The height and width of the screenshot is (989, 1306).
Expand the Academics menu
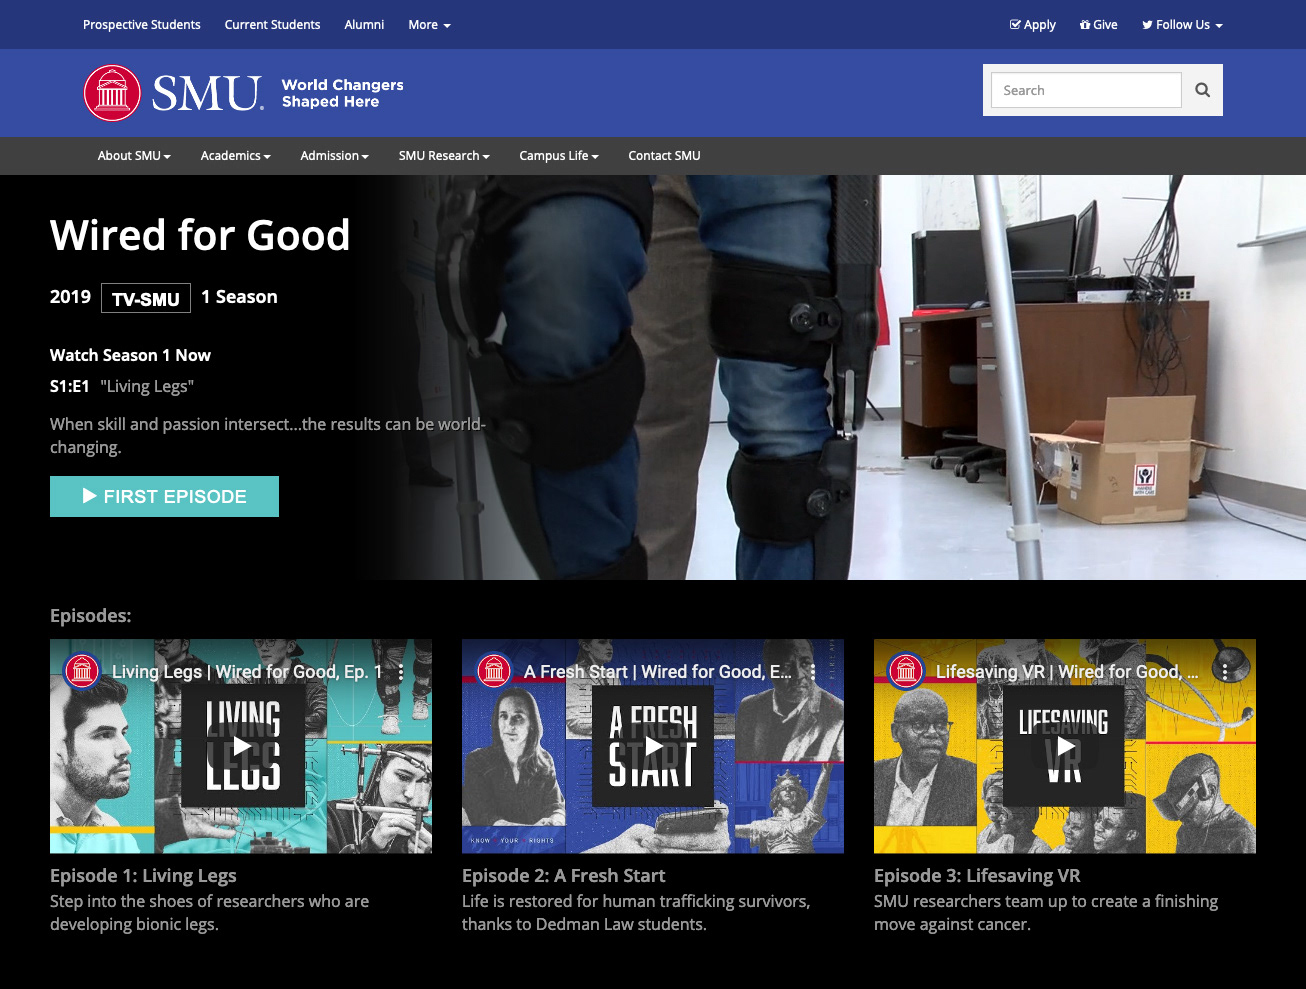tap(236, 156)
